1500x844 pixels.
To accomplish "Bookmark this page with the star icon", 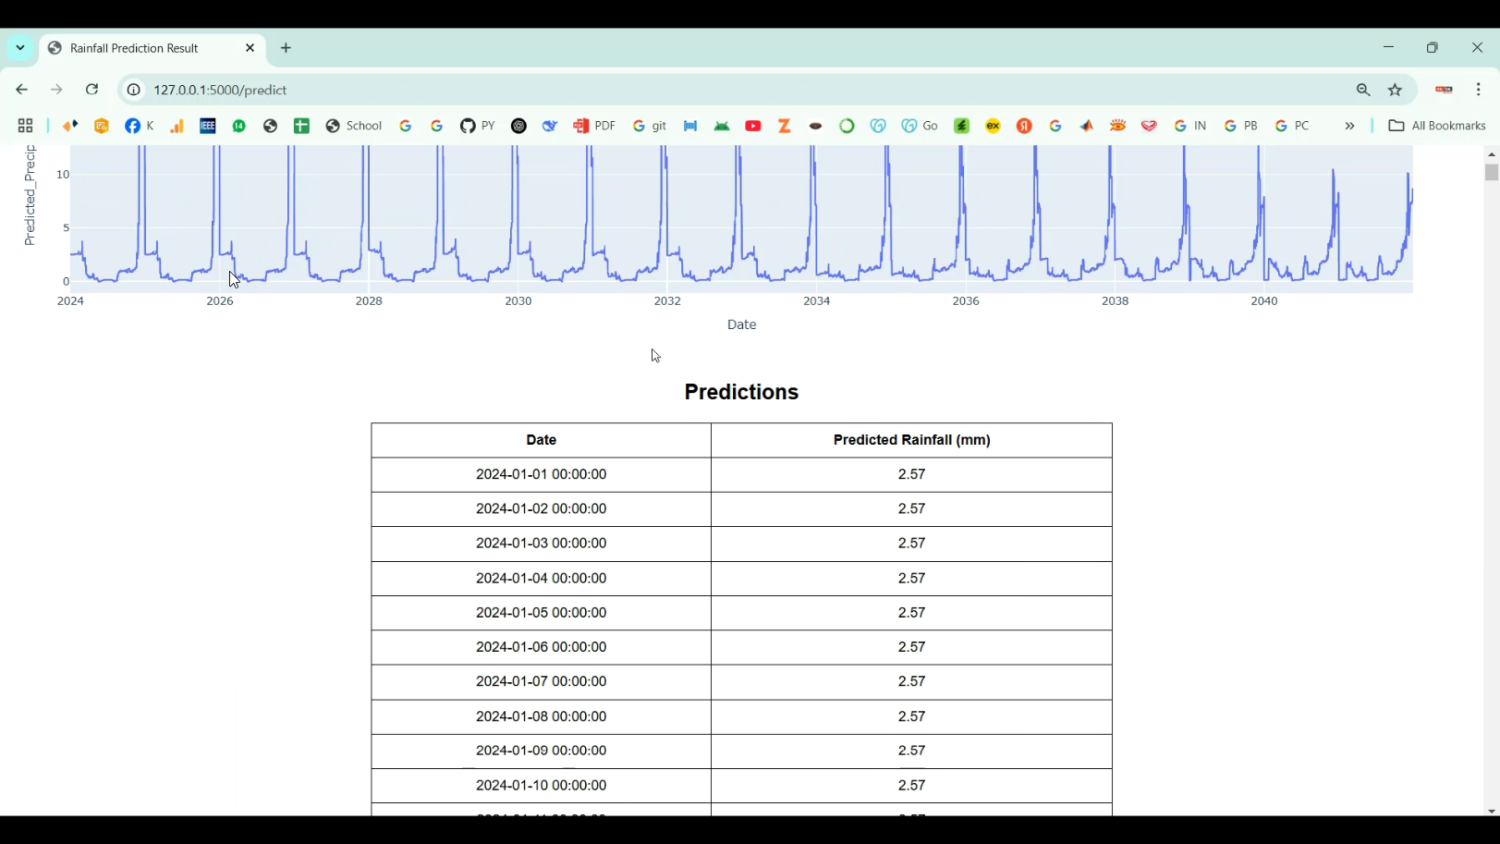I will tap(1395, 90).
